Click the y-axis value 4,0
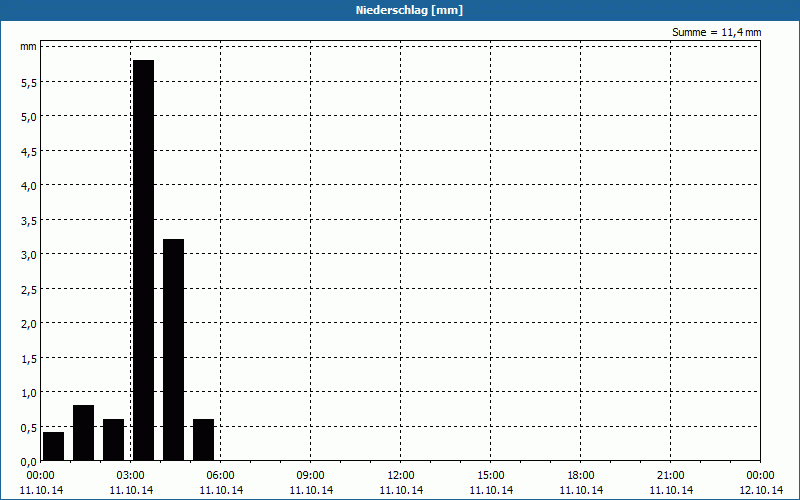 29,186
